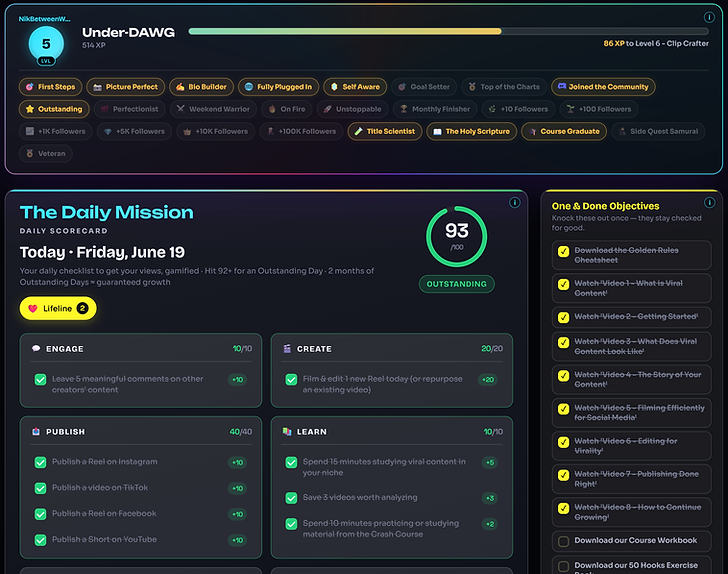Viewport: 728px width, 574px height.
Task: Uncheck 'Watch Video 4 – The Story of Your Content'
Action: (564, 375)
